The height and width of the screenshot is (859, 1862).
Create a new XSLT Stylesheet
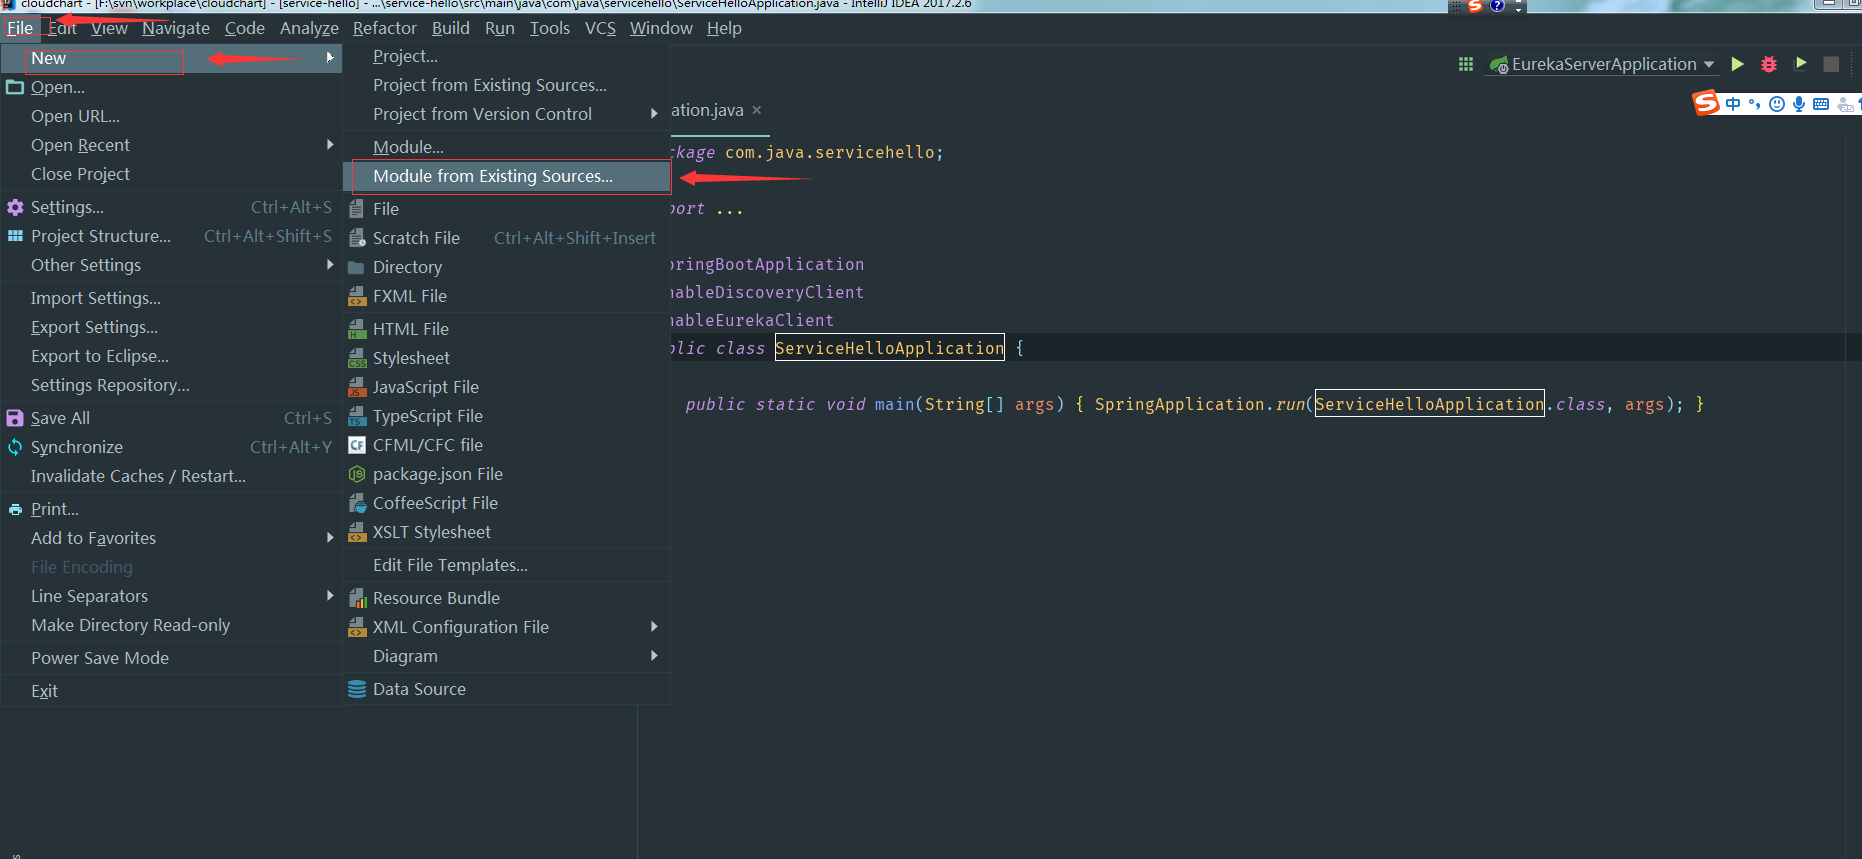coord(507,532)
